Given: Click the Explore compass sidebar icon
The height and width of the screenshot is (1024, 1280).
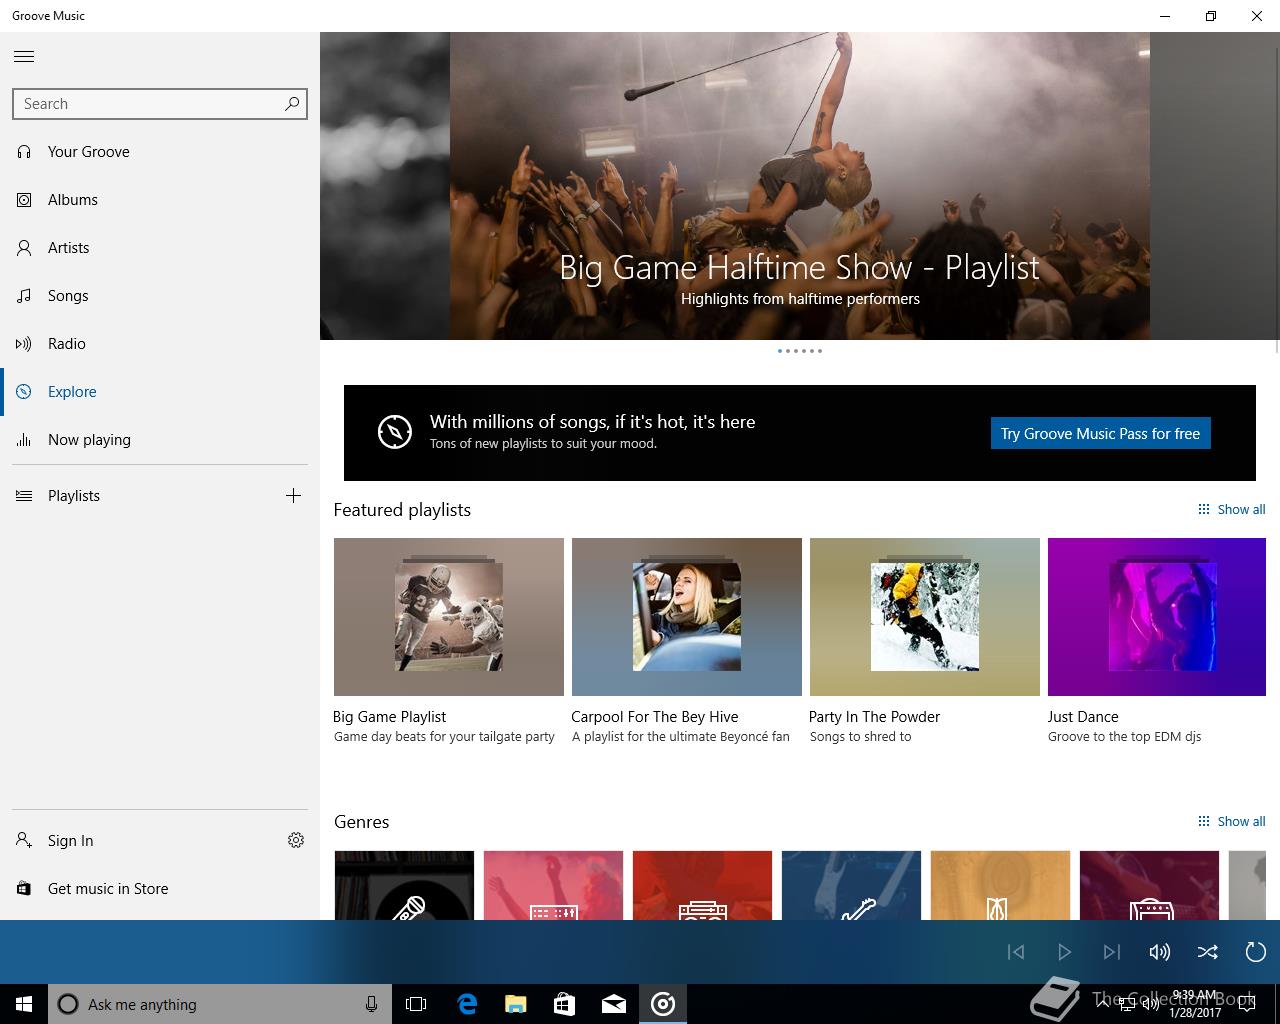Looking at the screenshot, I should [24, 392].
